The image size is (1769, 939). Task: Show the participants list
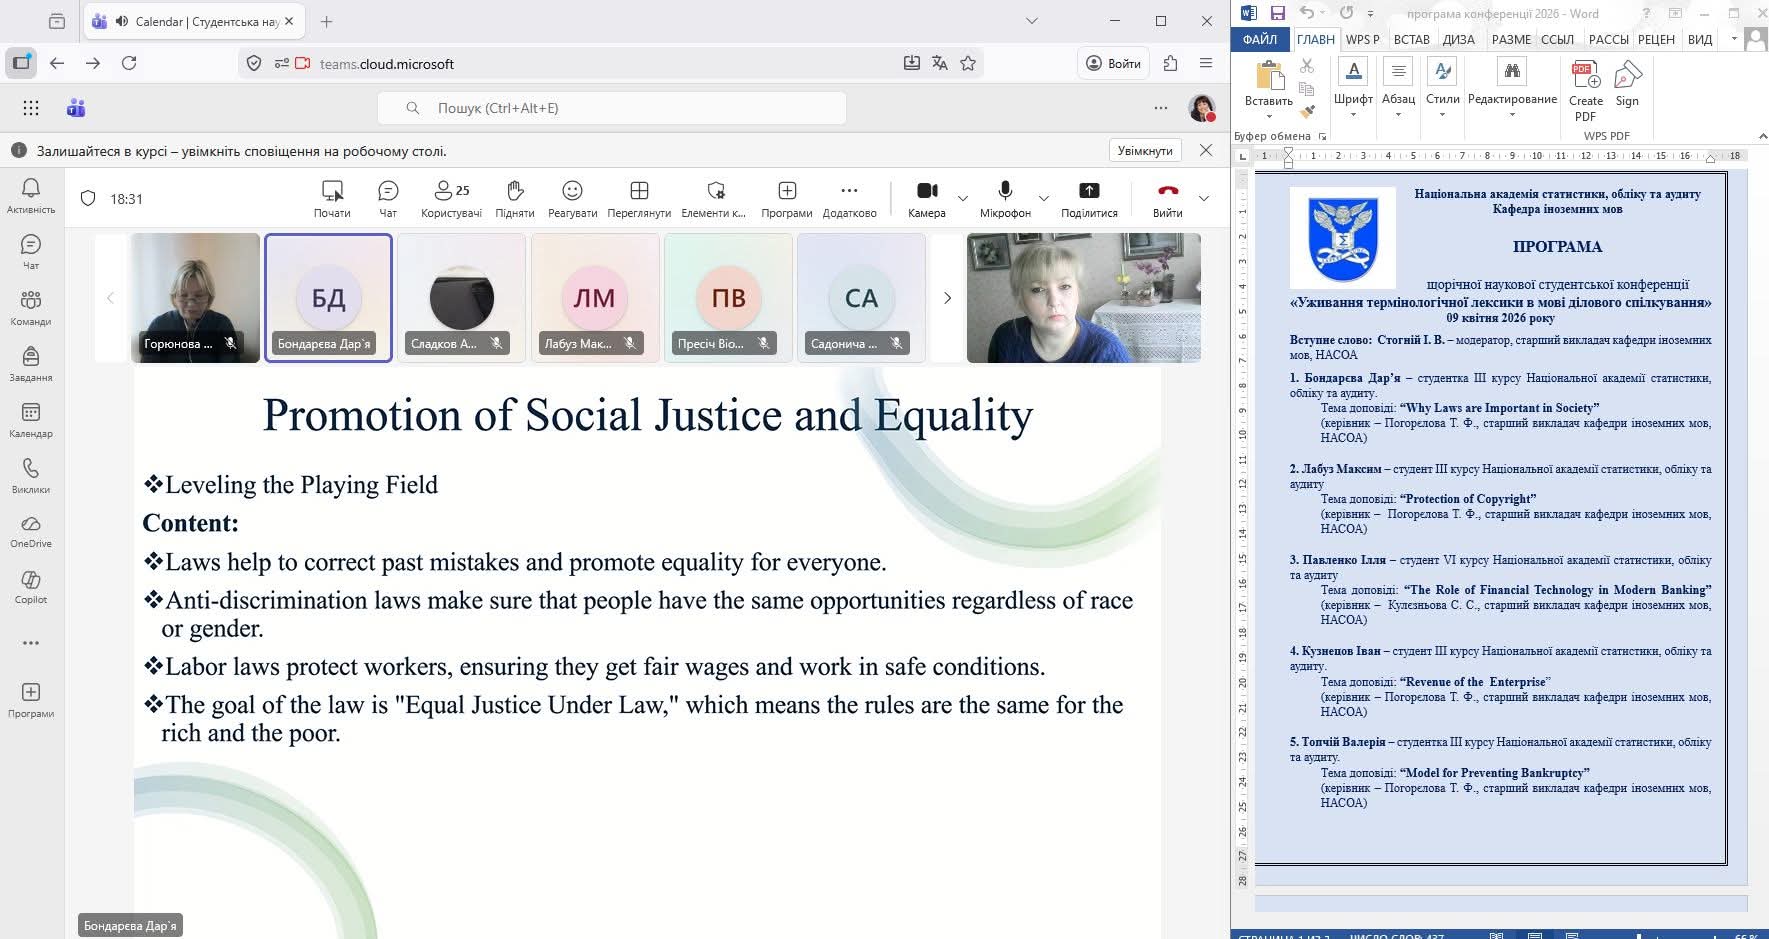point(451,198)
